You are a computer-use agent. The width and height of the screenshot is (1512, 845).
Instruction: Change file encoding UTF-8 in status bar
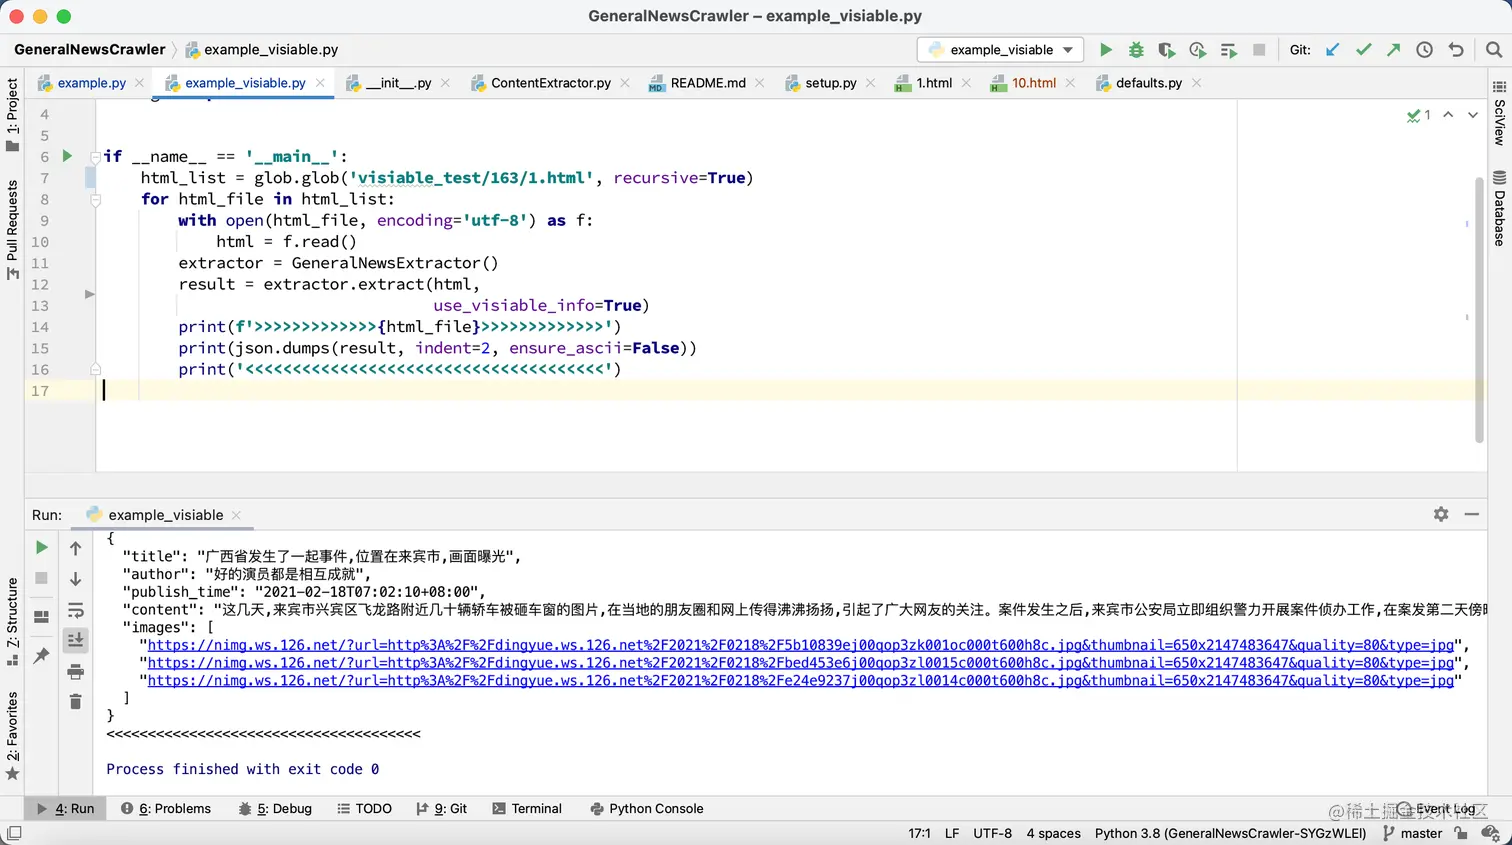tap(992, 833)
